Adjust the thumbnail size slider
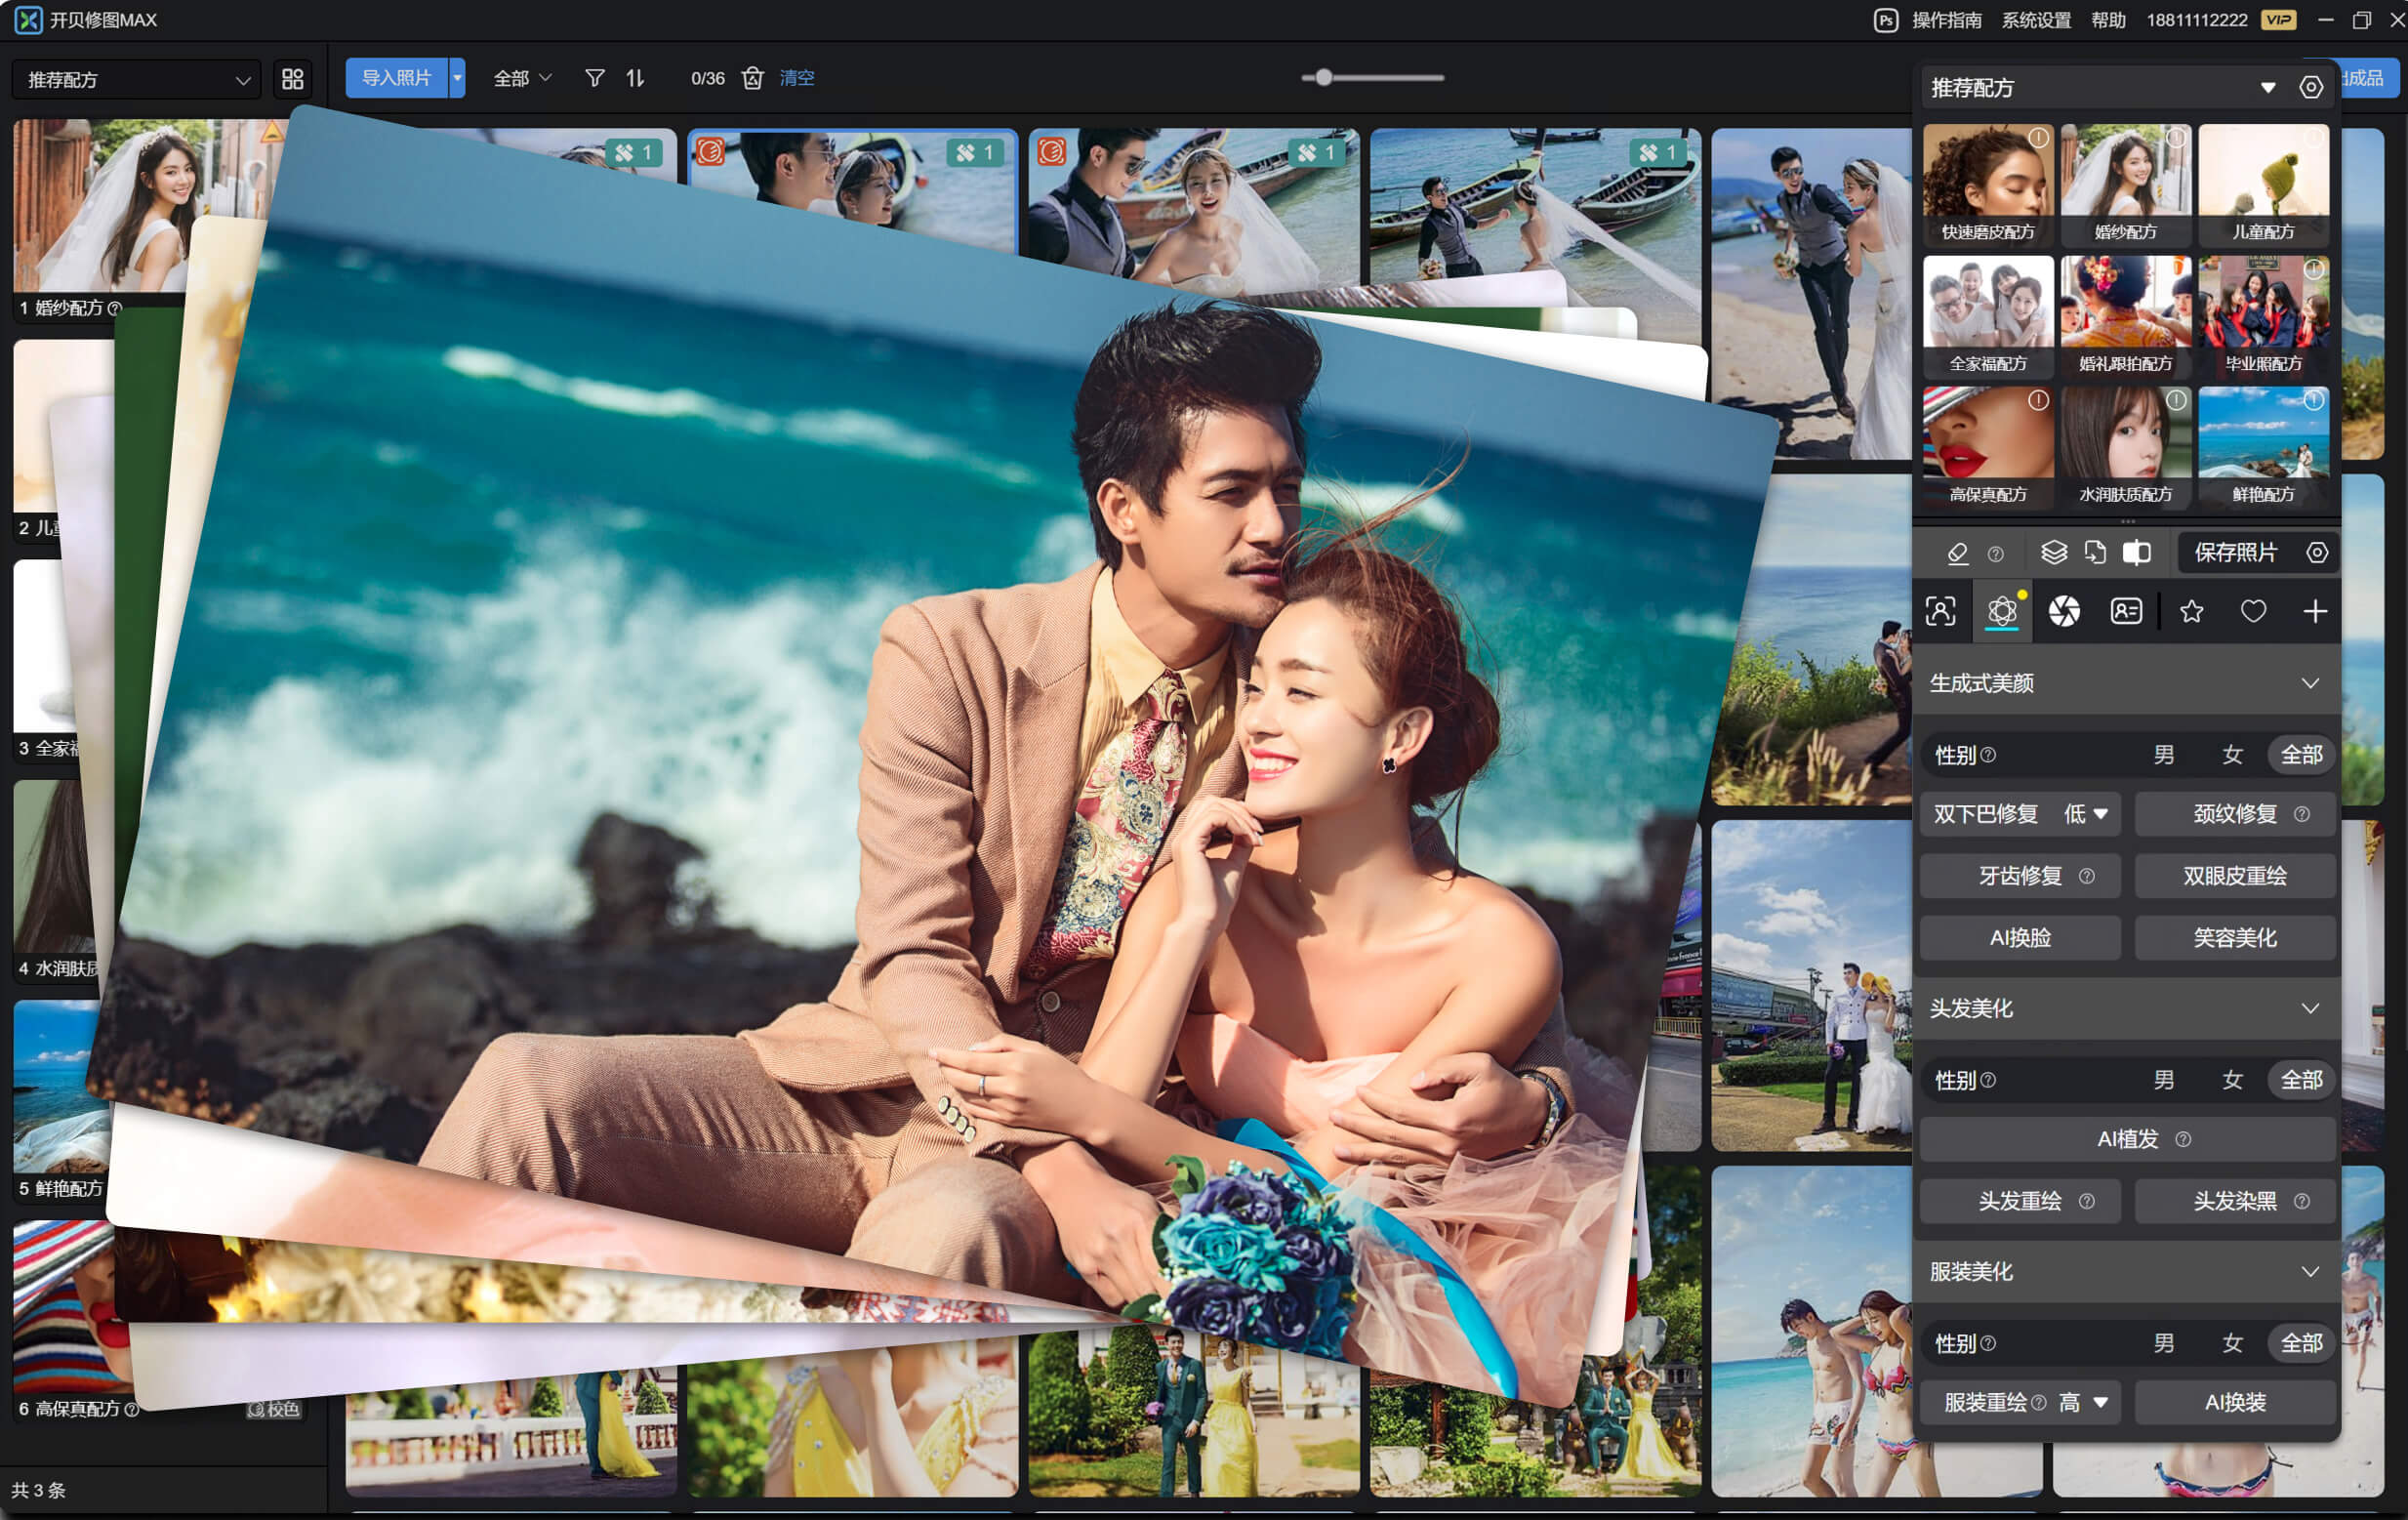The height and width of the screenshot is (1520, 2408). click(x=1323, y=78)
